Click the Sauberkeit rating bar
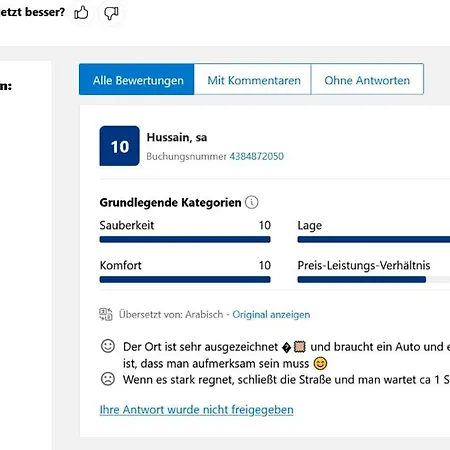This screenshot has height=450, width=450. [x=185, y=239]
